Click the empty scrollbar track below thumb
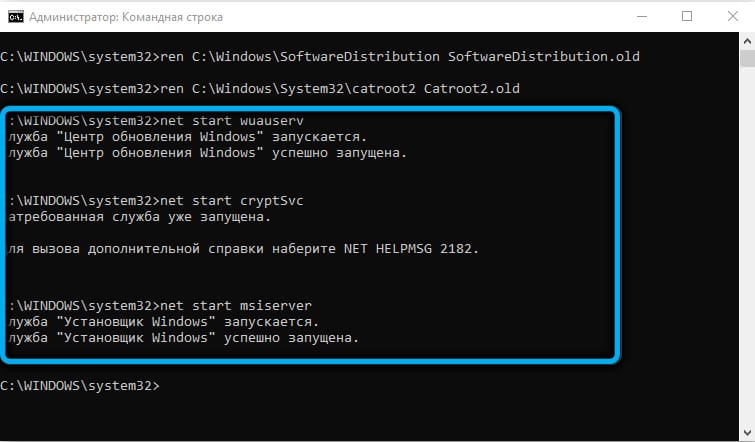 pyautogui.click(x=747, y=246)
